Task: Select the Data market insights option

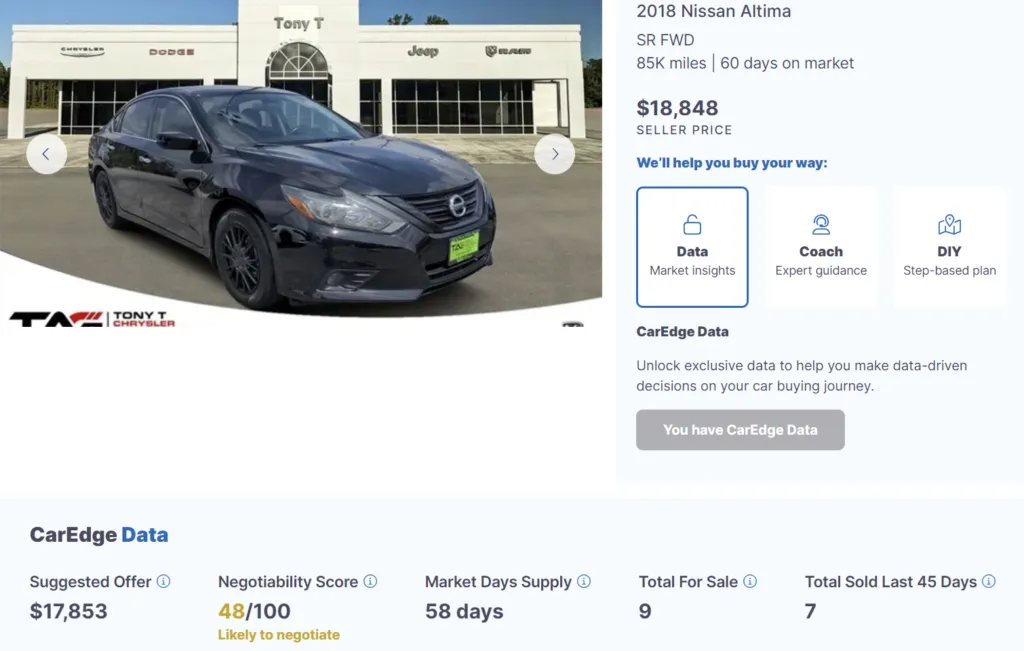Action: pos(692,247)
